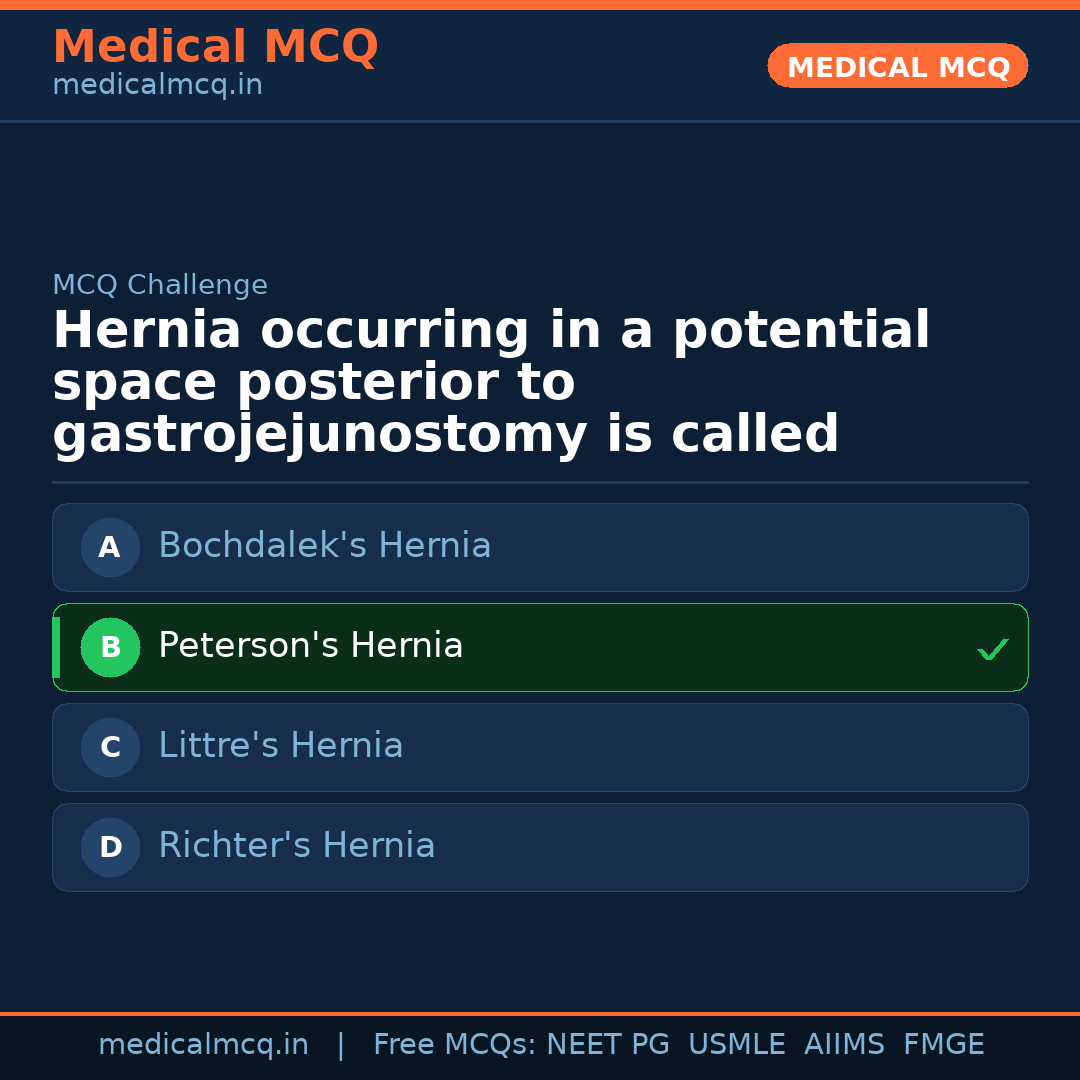The image size is (1080, 1080).
Task: Click the hernia question heading text
Action: point(490,382)
